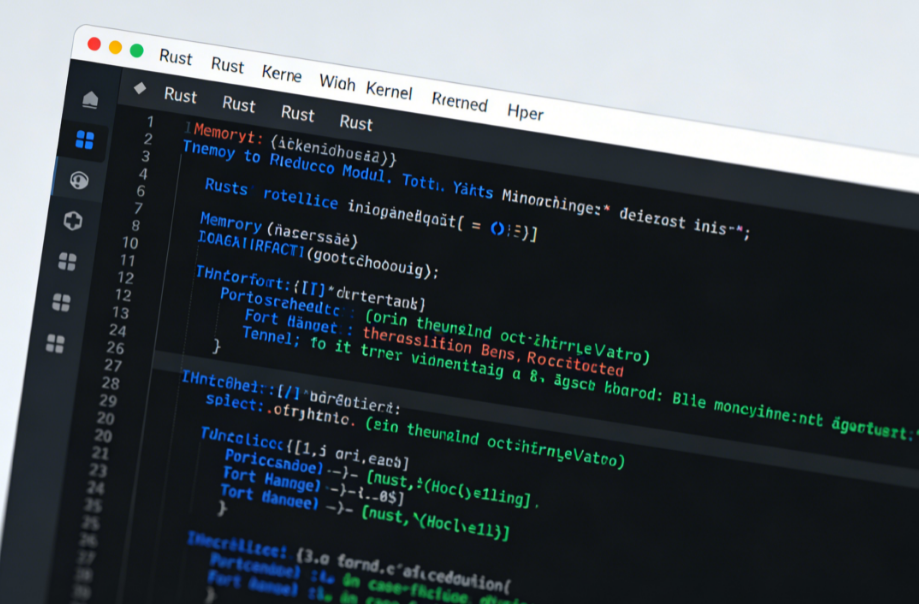Open the "Wiah" menu

337,83
